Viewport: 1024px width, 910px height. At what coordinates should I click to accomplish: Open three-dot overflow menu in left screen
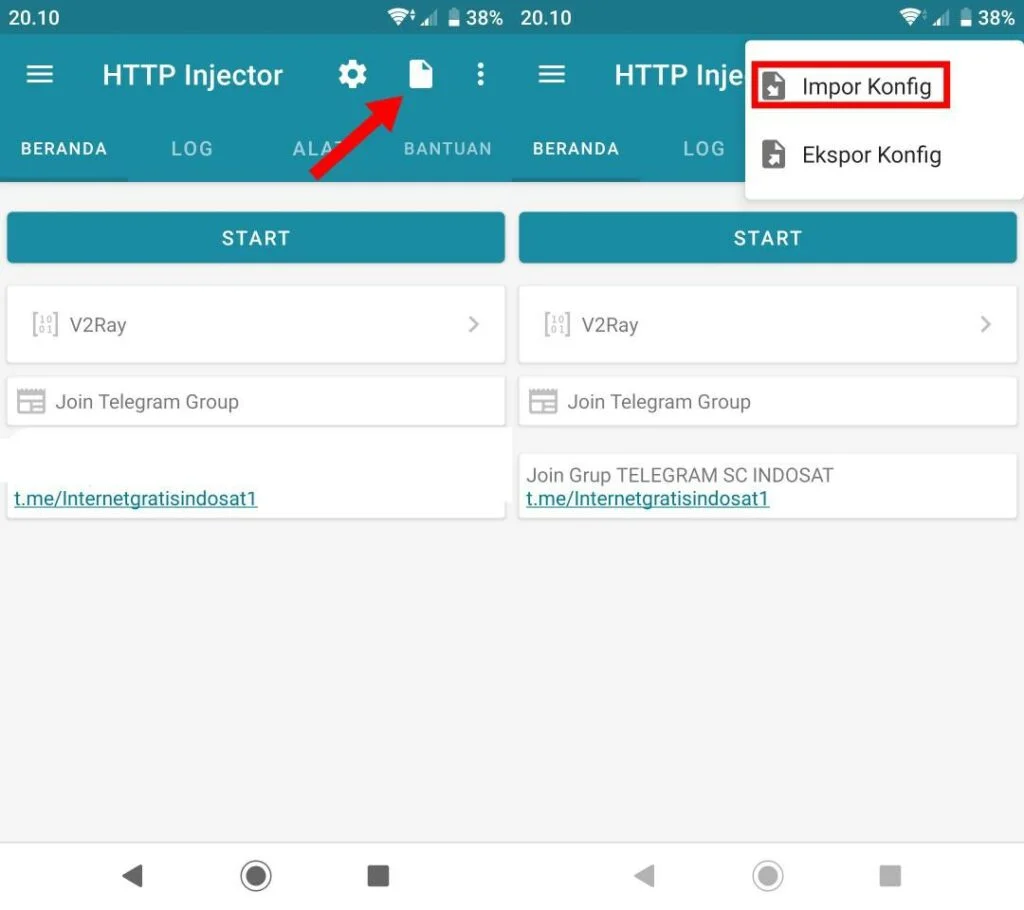481,74
